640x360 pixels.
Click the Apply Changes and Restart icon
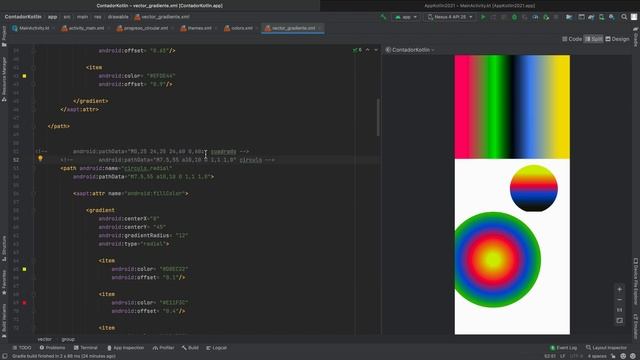point(493,17)
